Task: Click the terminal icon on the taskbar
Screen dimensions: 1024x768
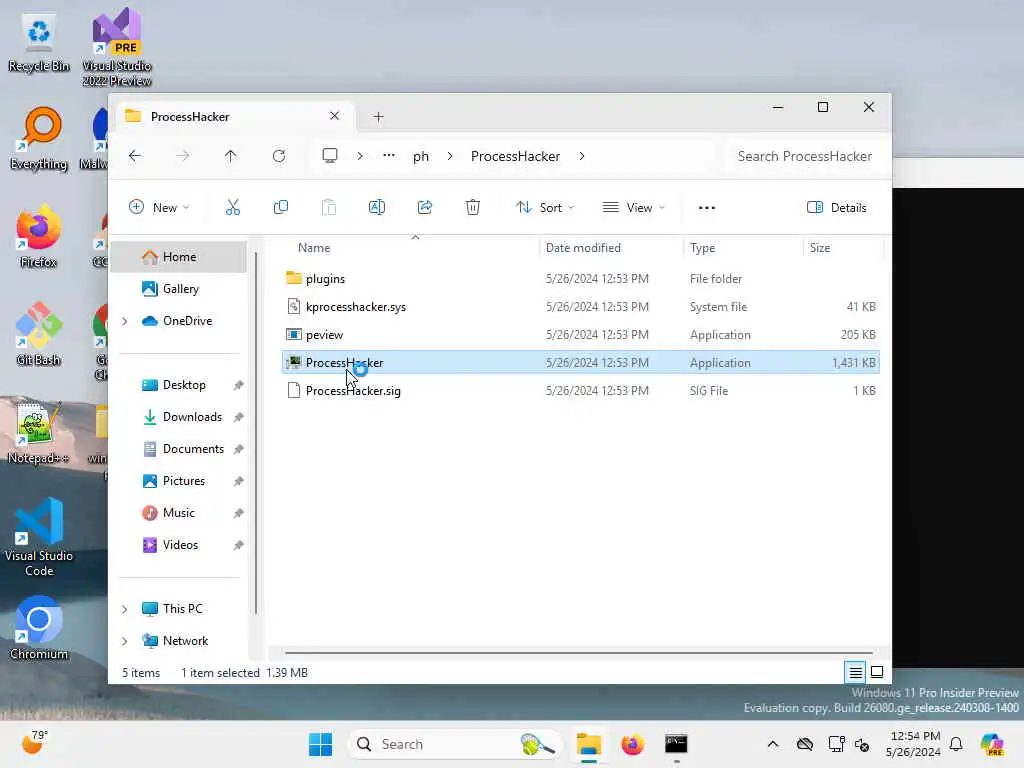Action: pos(676,744)
